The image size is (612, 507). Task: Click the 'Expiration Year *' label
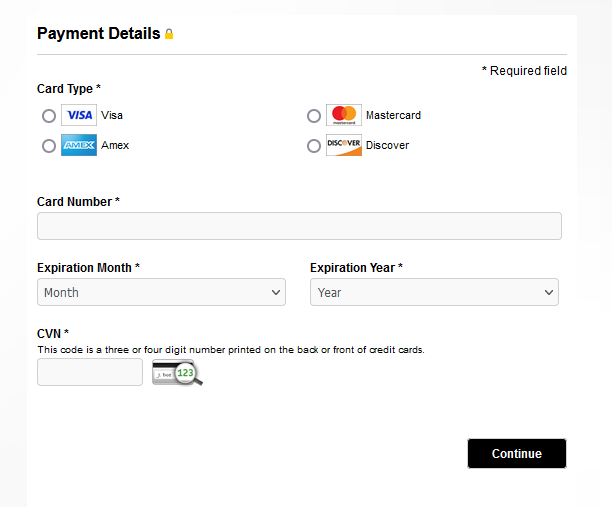(x=356, y=268)
